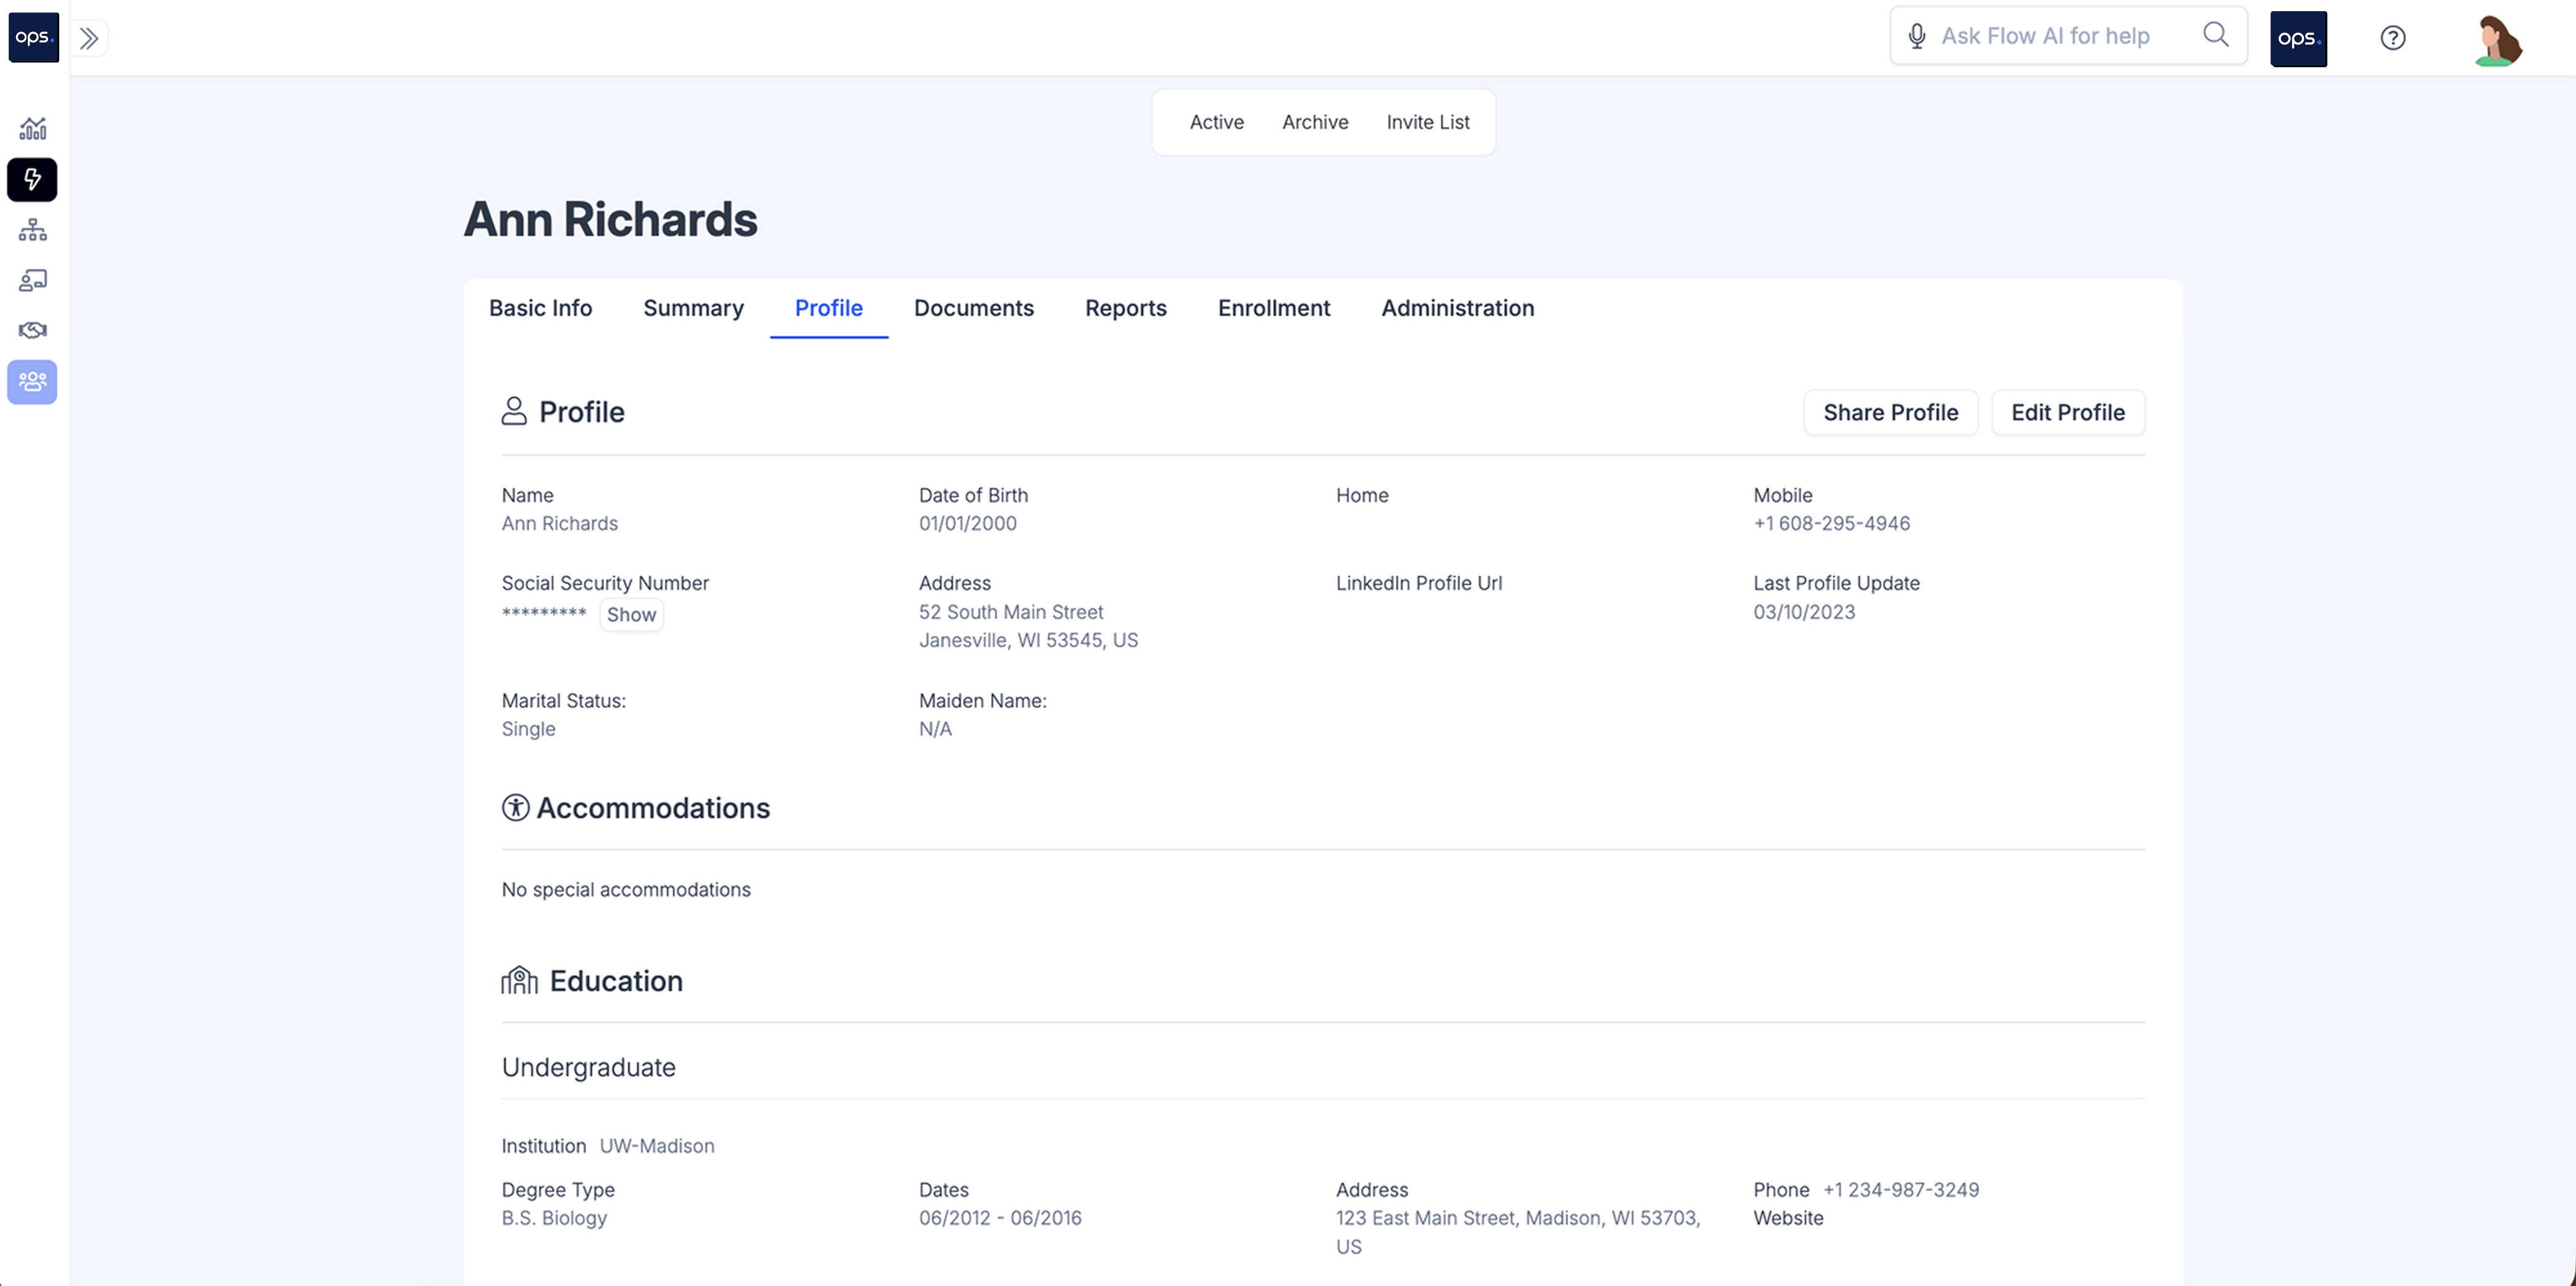Click the ops logo at top left
Viewport: 2576px width, 1286px height.
coord(33,37)
